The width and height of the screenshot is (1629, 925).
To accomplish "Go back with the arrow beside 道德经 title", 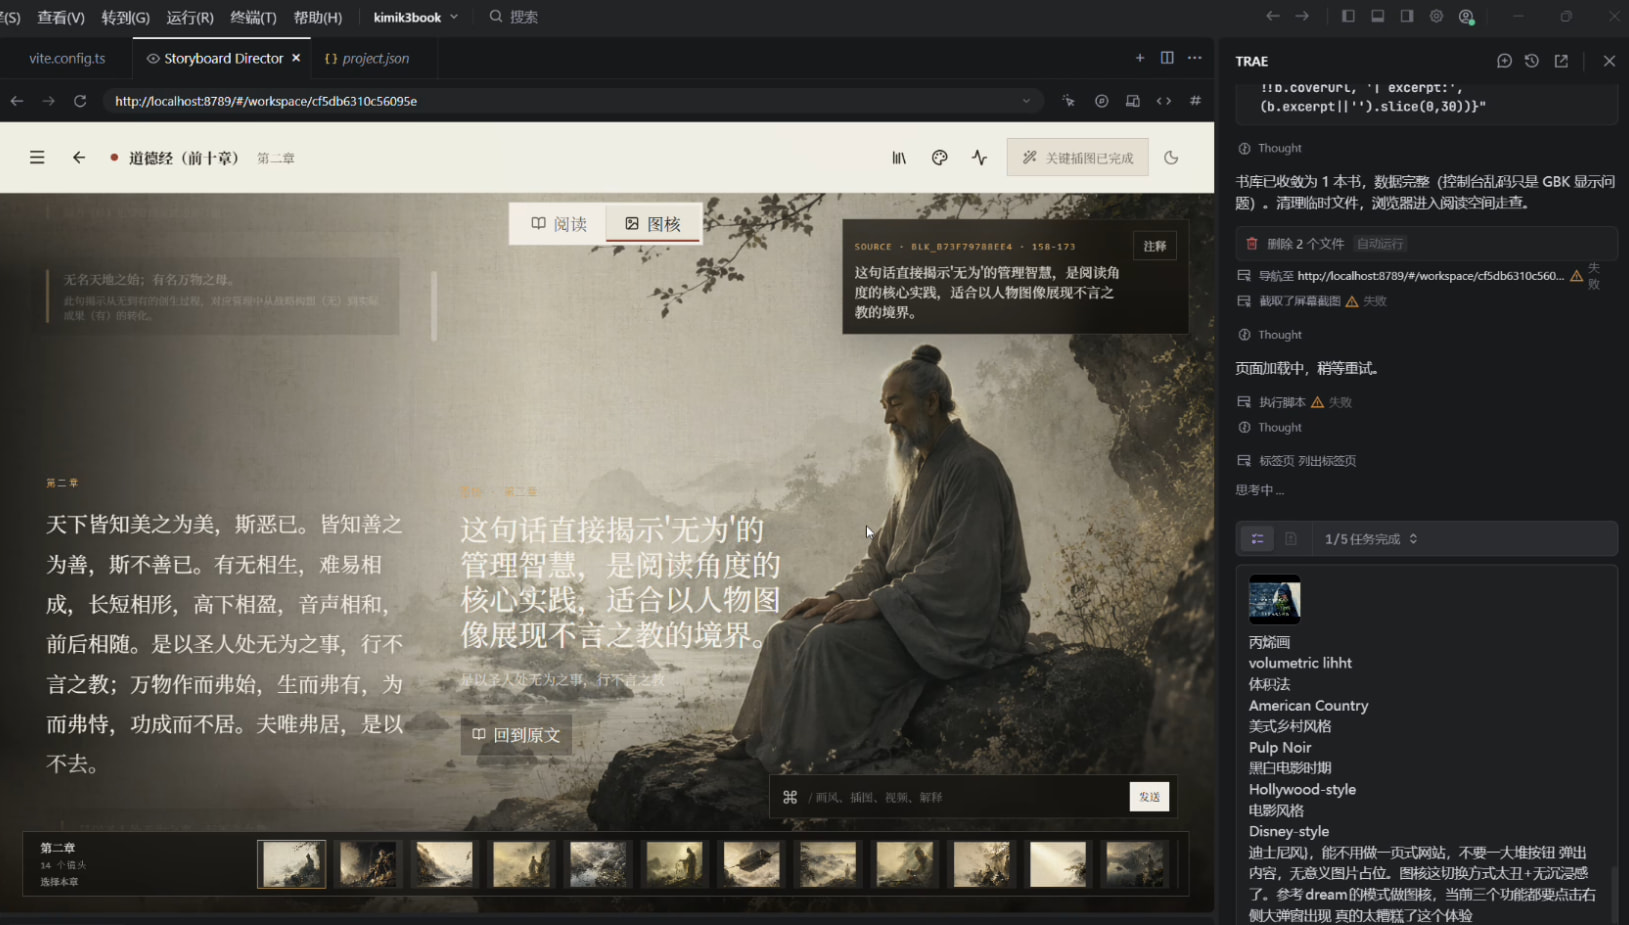I will click(x=79, y=158).
